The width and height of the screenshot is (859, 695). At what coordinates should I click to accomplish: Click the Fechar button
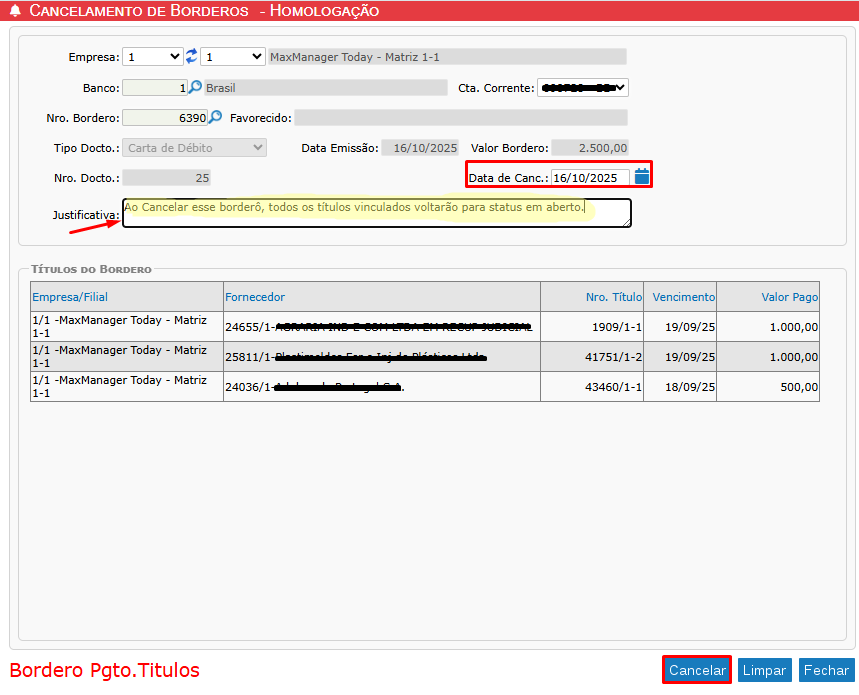(826, 670)
